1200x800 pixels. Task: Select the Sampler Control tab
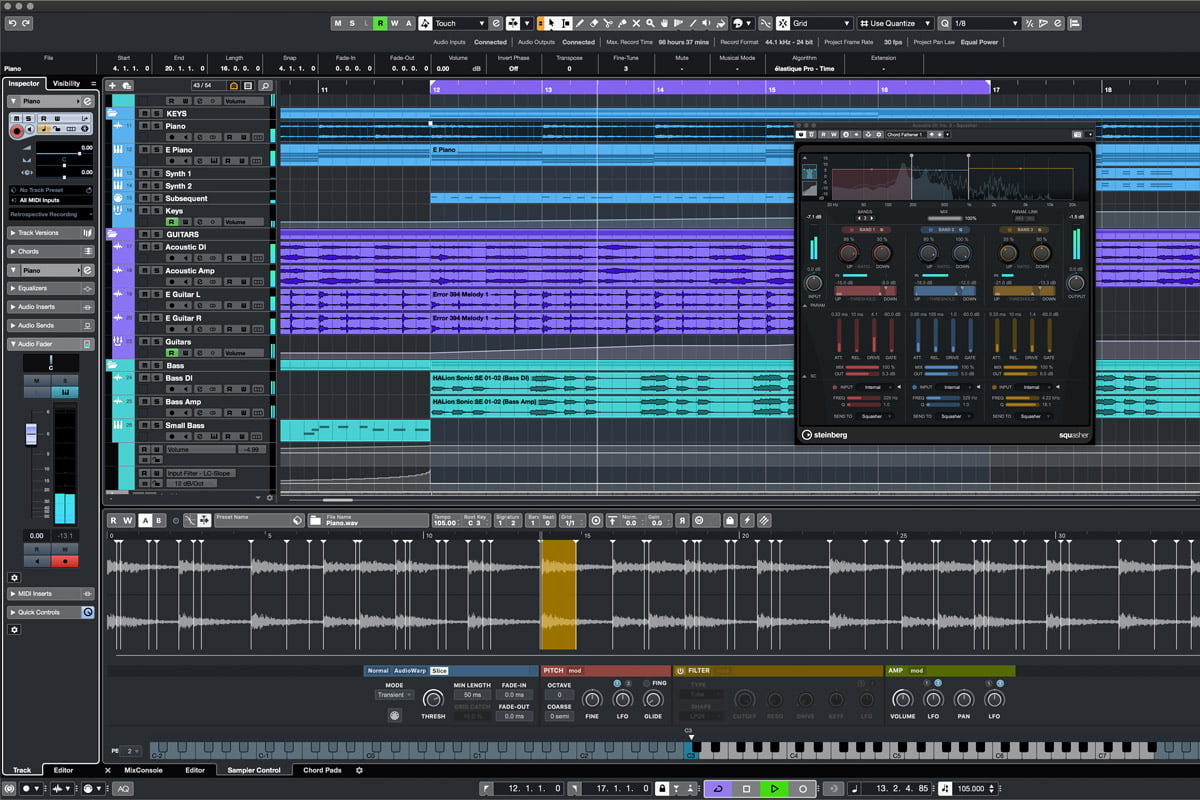point(254,770)
